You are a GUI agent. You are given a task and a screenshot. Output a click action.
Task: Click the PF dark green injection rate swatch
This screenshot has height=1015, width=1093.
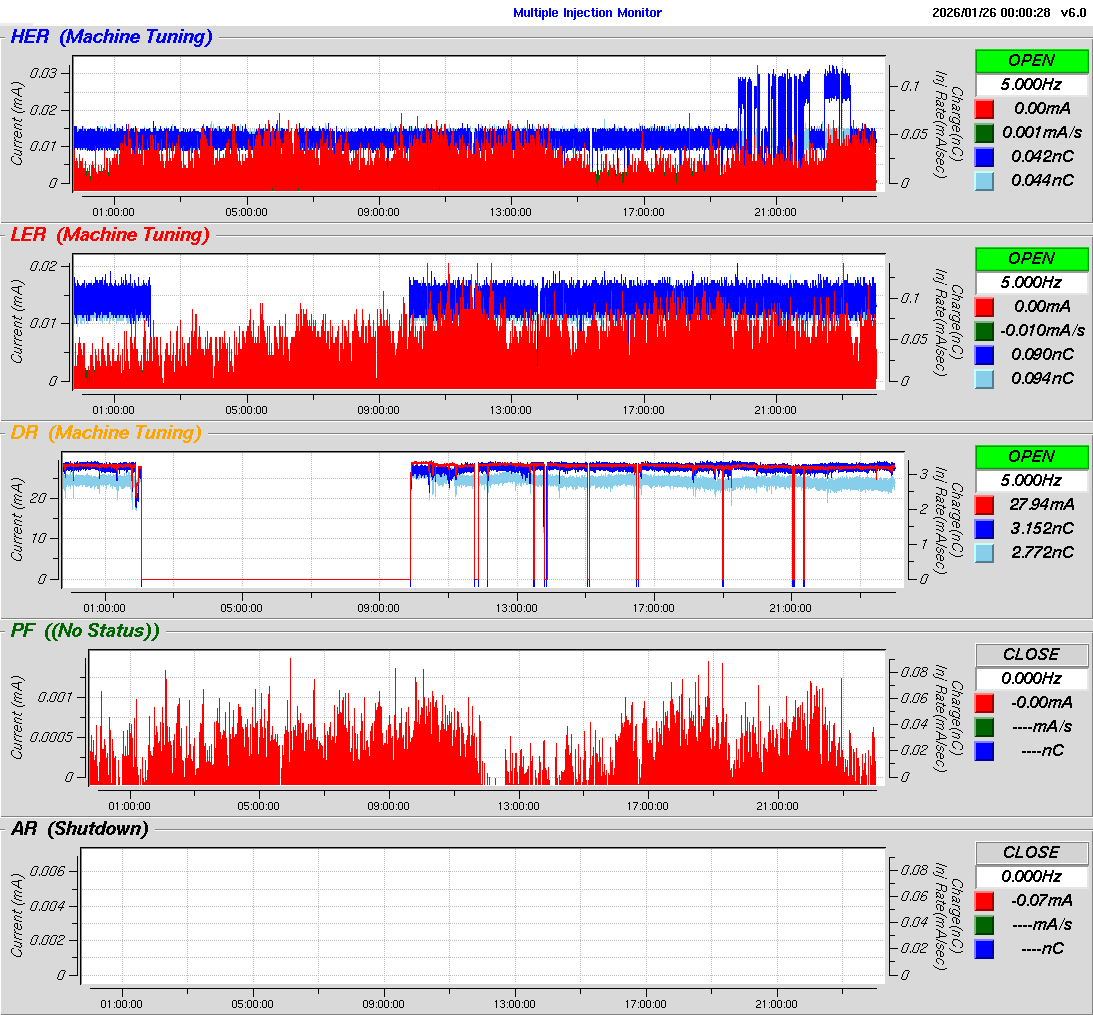pyautogui.click(x=984, y=726)
